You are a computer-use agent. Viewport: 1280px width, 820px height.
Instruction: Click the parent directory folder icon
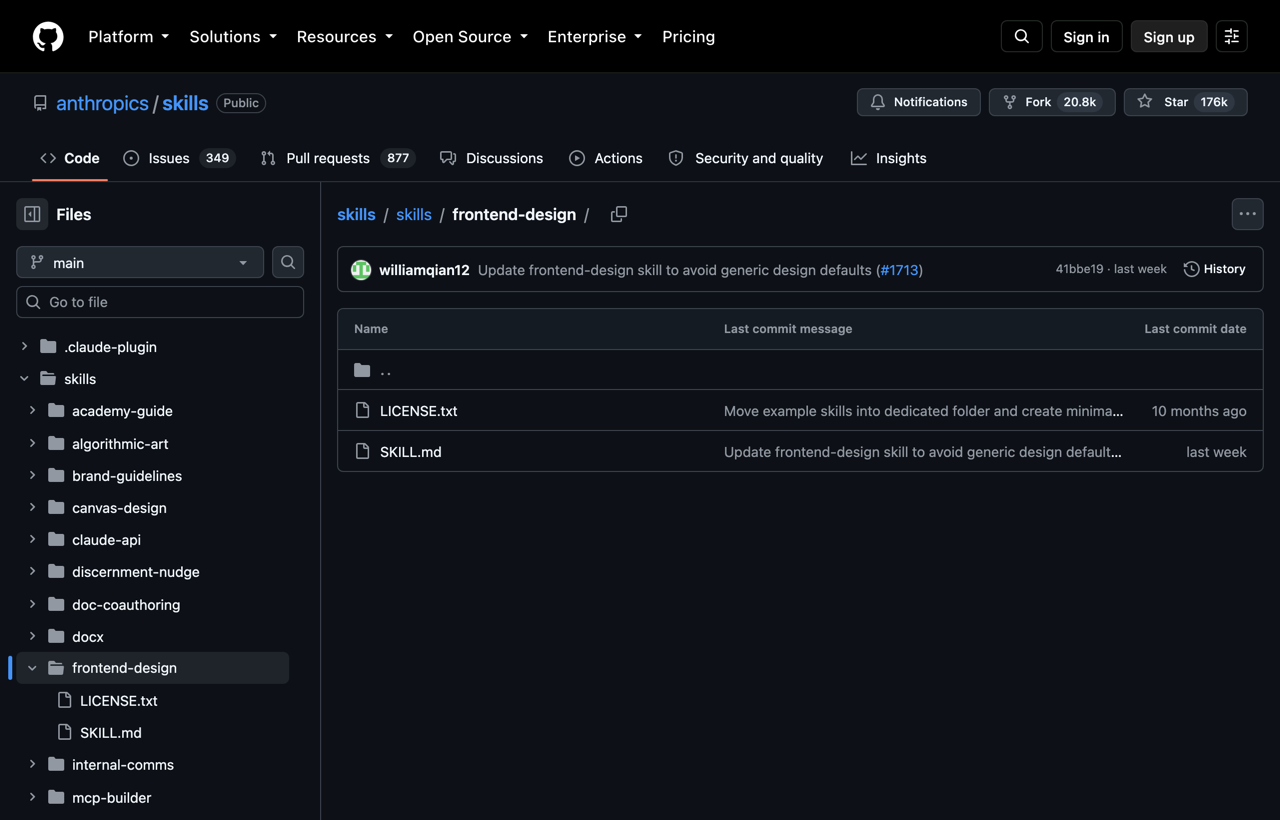362,370
